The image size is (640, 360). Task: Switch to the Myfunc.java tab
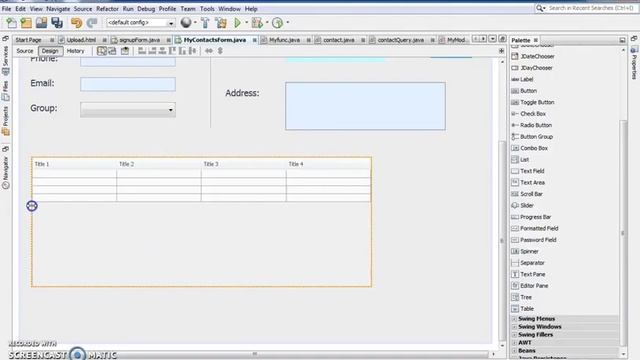284,40
